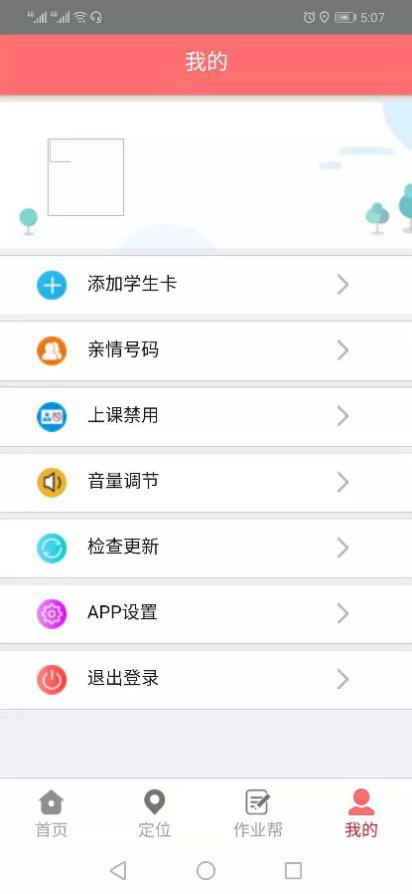Open the 上课禁用 menu entry
The image size is (412, 894).
(206, 417)
